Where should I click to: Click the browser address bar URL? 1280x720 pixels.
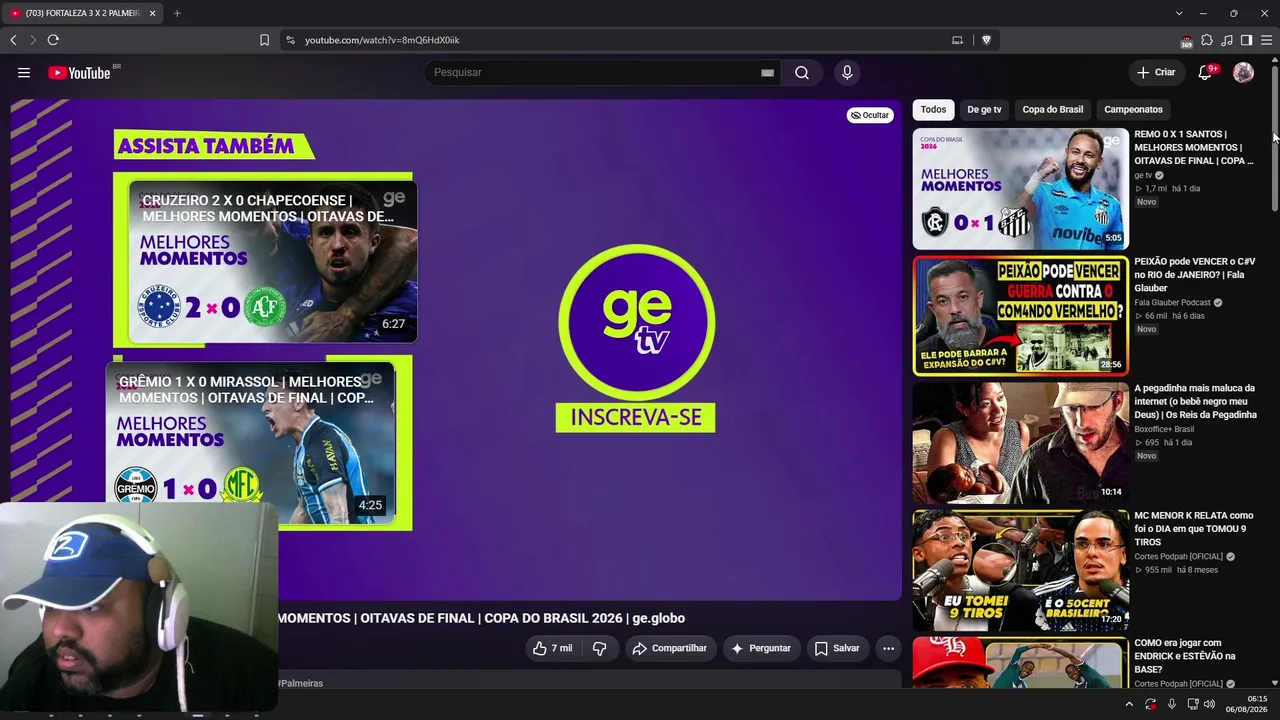click(382, 40)
